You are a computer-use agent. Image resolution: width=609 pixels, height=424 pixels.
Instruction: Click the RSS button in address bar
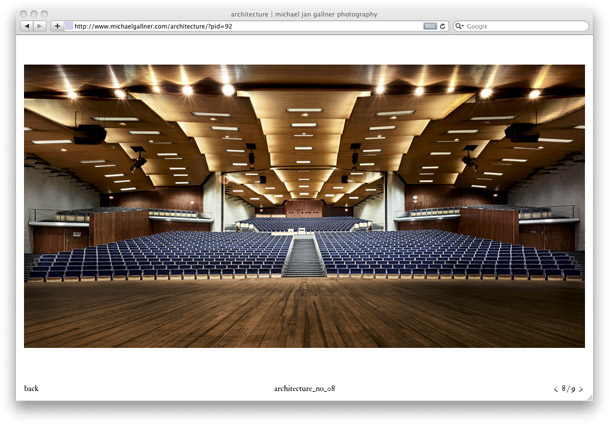pyautogui.click(x=430, y=26)
